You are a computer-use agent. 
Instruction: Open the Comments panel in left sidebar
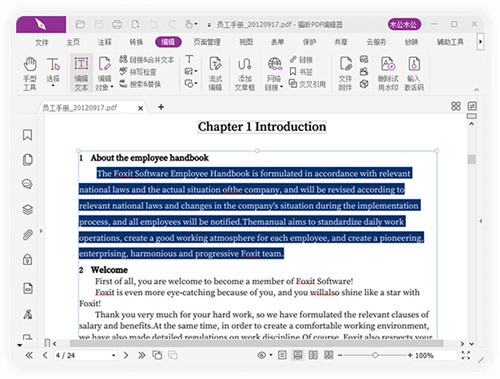click(27, 184)
